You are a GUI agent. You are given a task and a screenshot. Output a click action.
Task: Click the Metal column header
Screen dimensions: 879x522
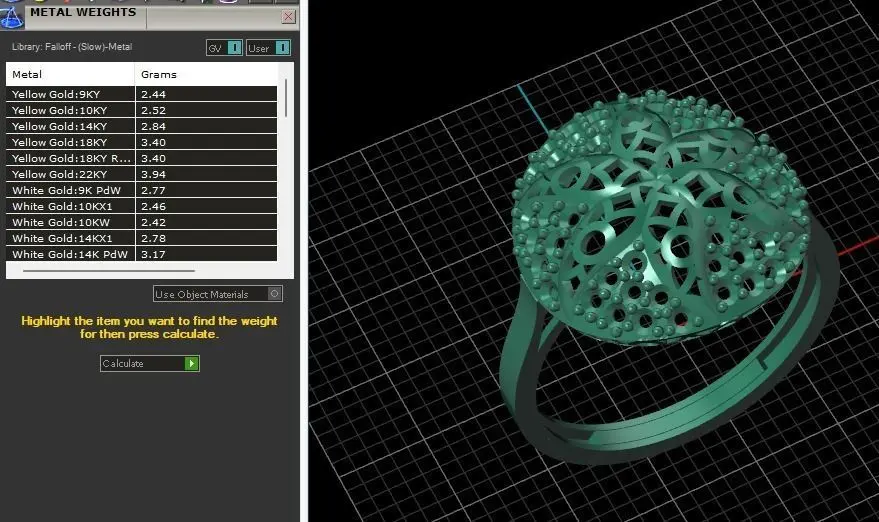point(70,74)
